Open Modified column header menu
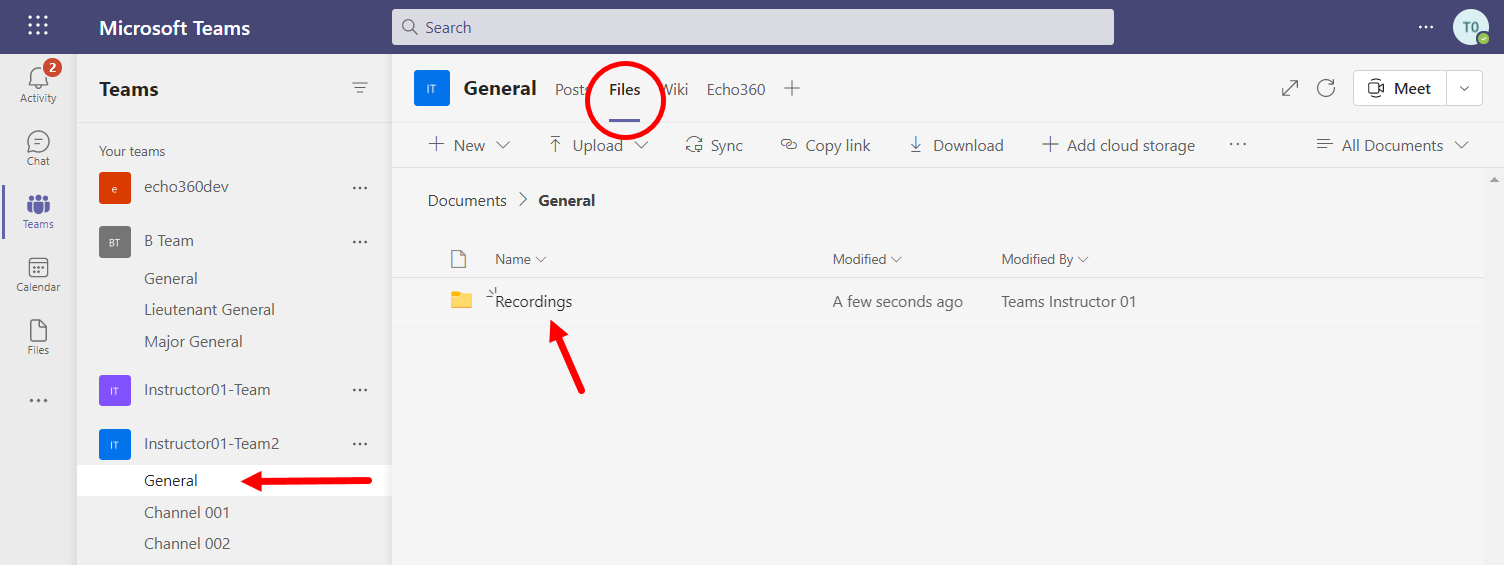 point(867,259)
